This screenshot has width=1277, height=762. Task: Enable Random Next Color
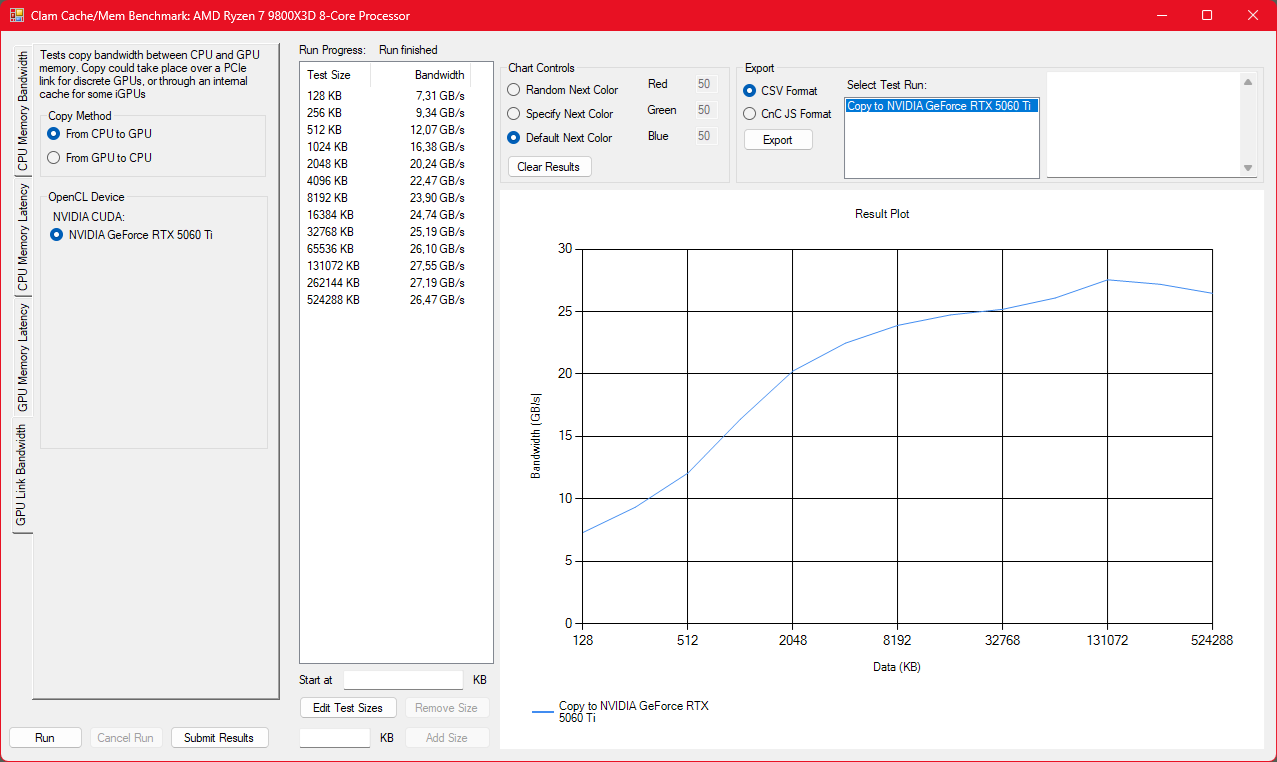563,90
